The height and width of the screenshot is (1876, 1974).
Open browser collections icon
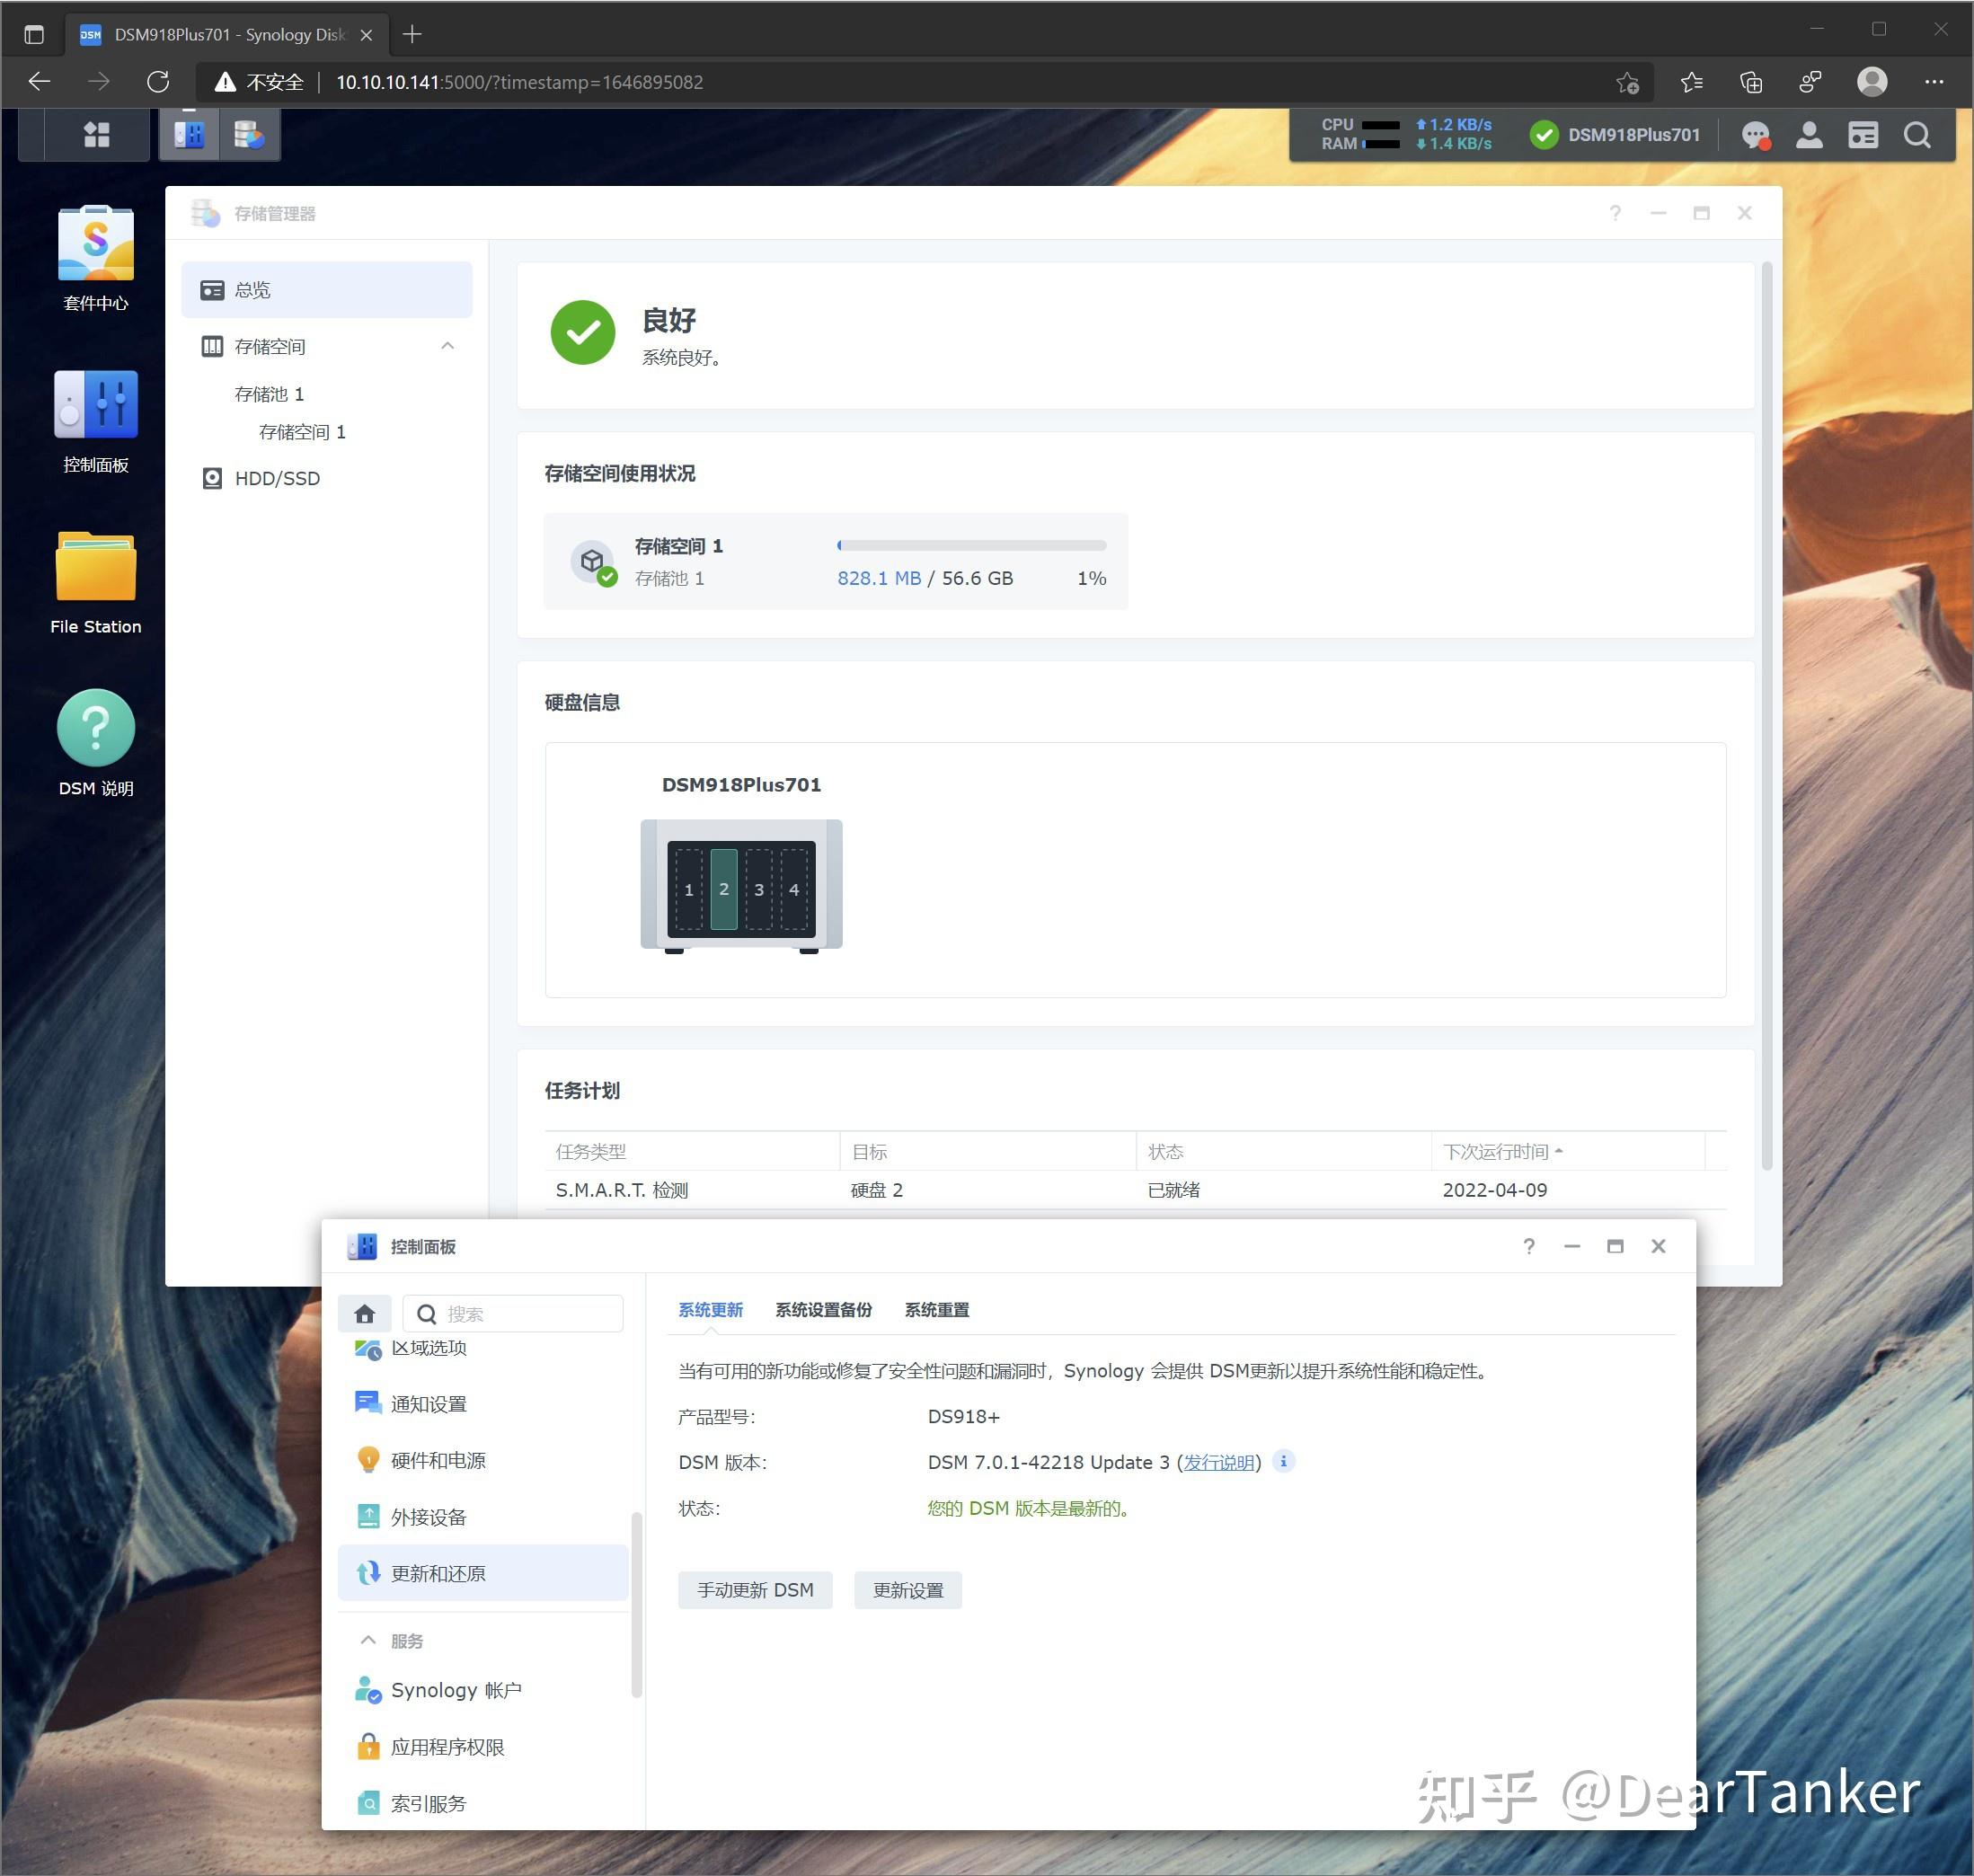click(x=1751, y=82)
